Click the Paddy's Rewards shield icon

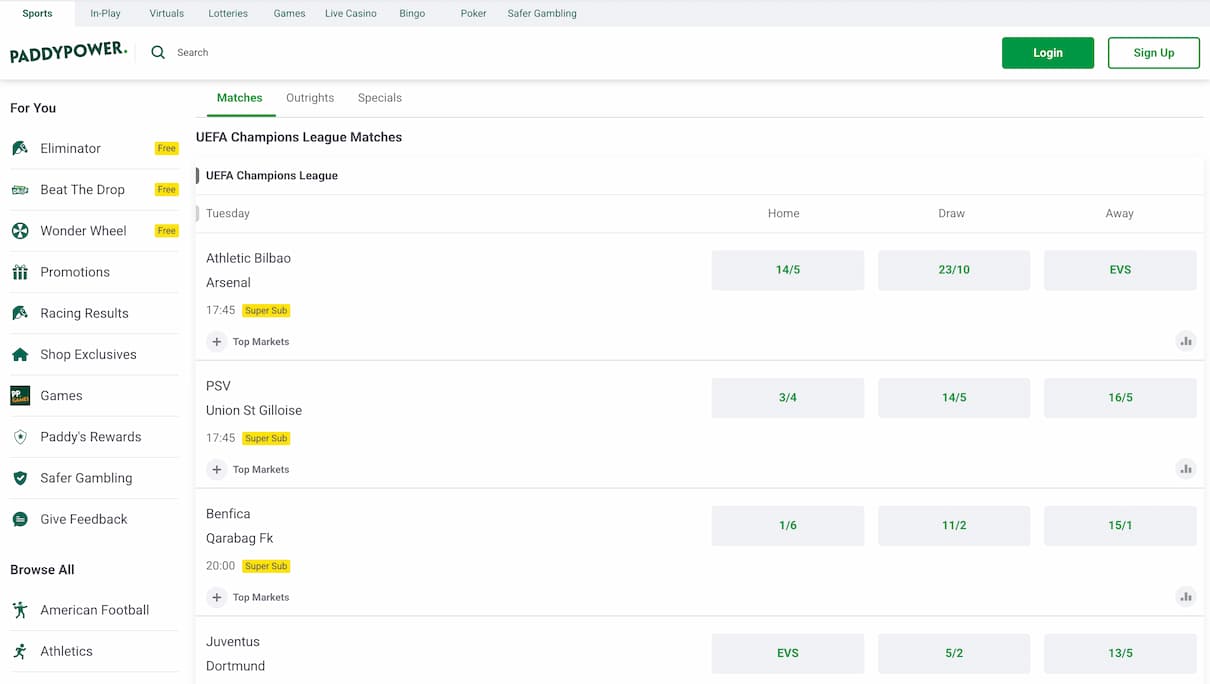(x=20, y=437)
